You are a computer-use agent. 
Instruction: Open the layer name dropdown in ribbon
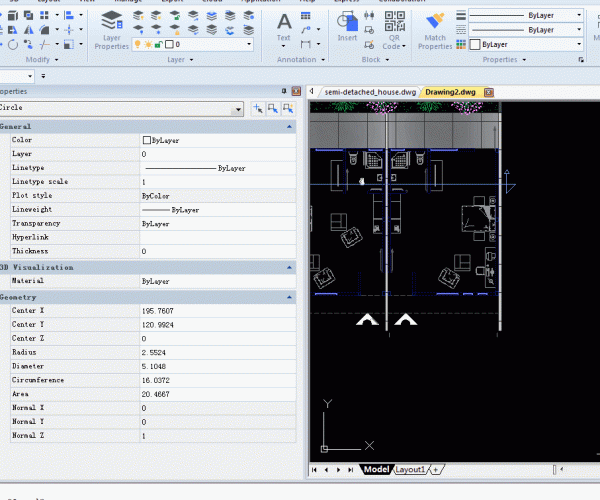coord(247,45)
